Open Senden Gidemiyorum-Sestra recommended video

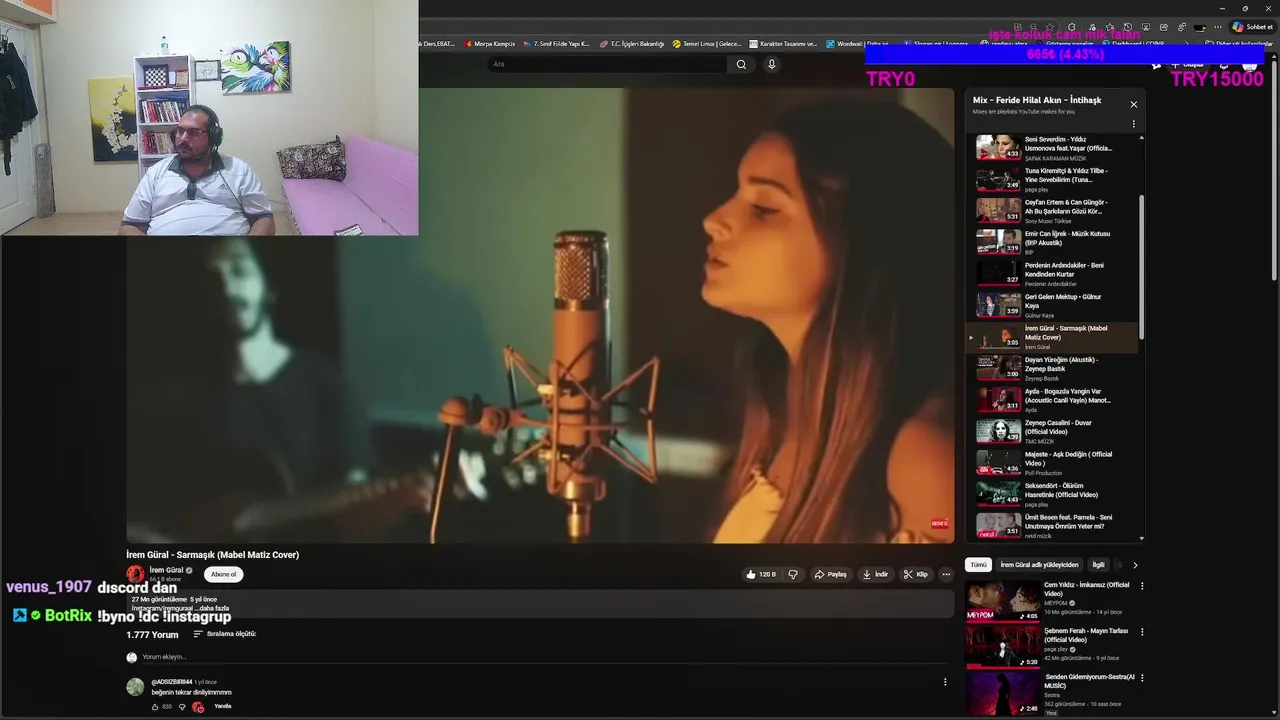(x=1049, y=693)
